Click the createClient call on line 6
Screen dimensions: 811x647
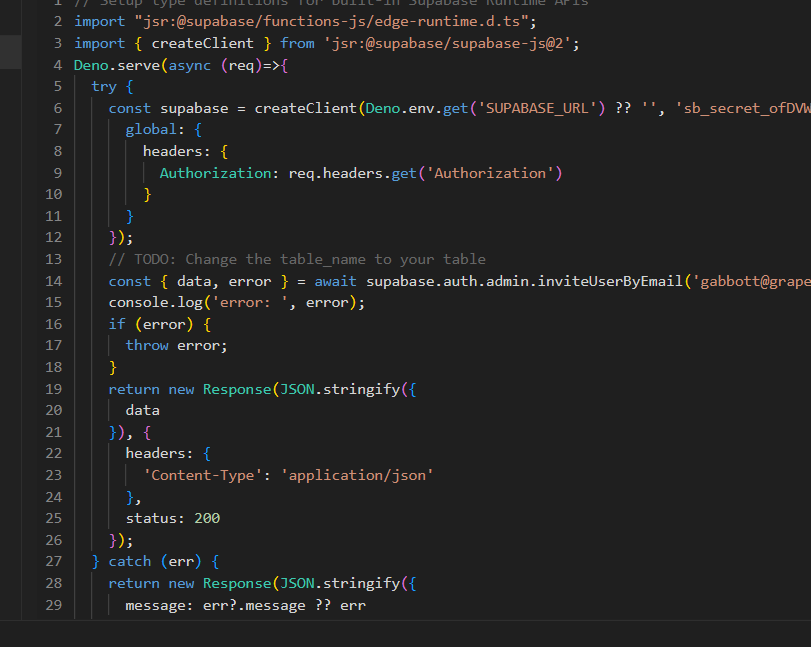coord(305,109)
